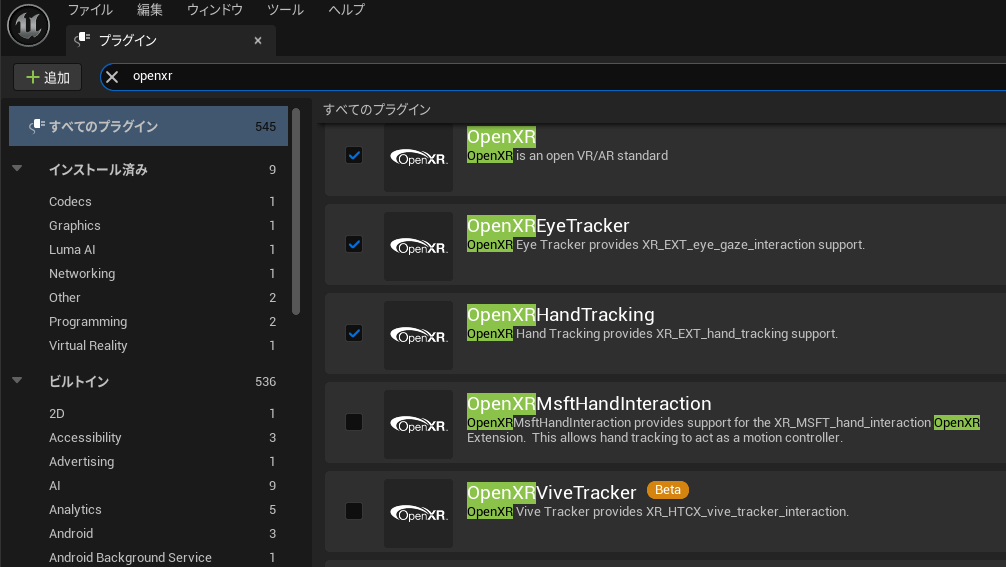
Task: Click the OpenXRHandTracking plugin logo
Action: tap(418, 335)
